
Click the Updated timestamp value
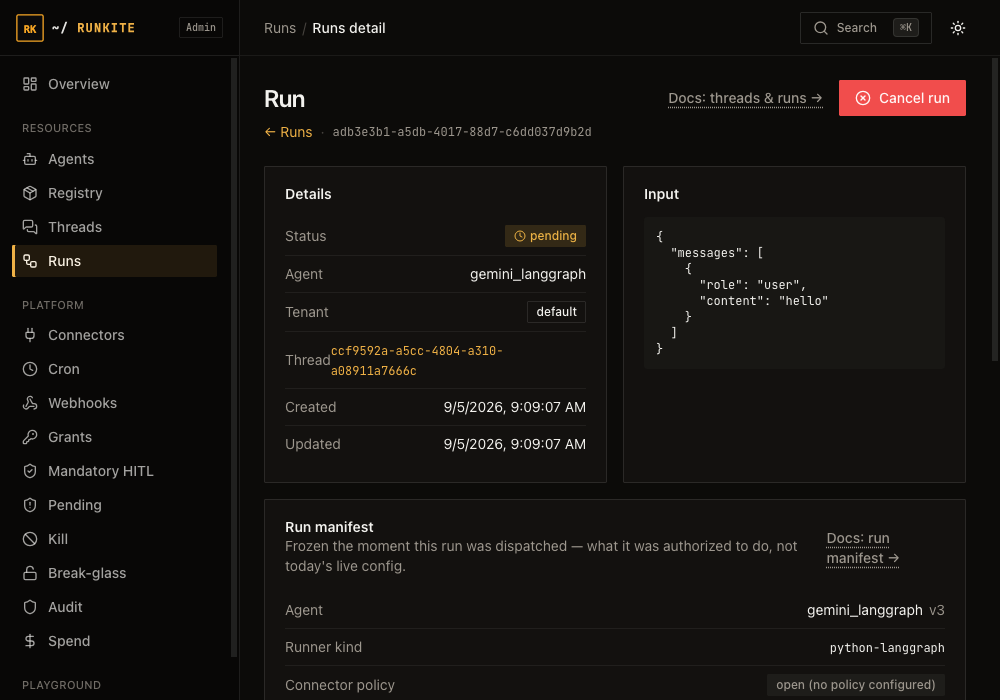point(515,444)
